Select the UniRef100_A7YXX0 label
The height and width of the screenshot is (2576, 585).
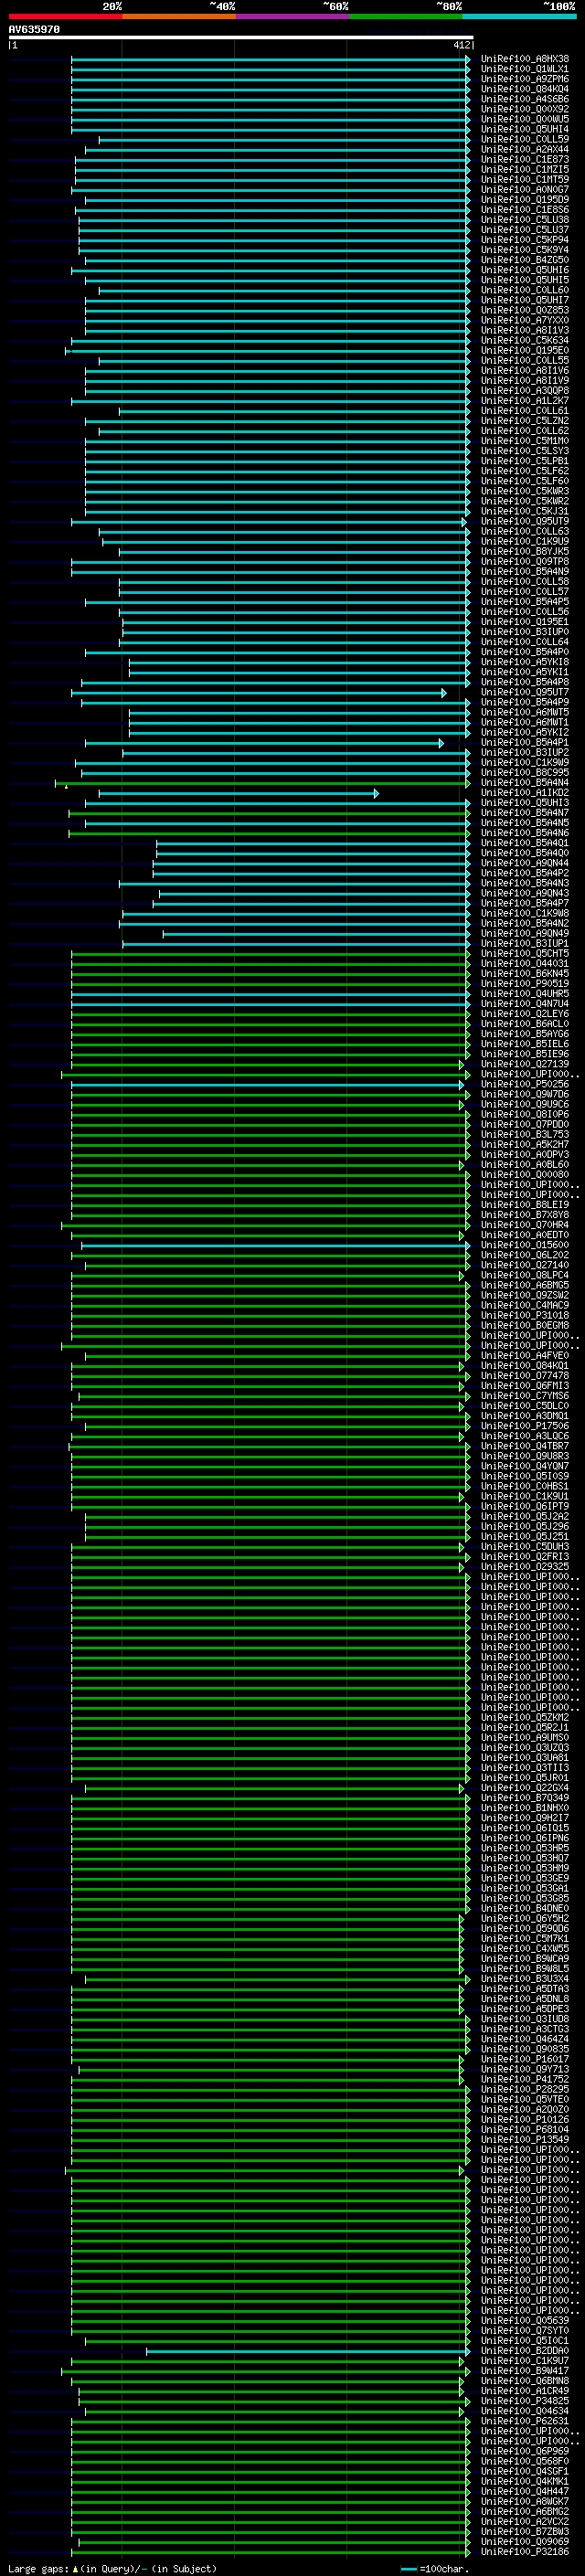click(524, 320)
